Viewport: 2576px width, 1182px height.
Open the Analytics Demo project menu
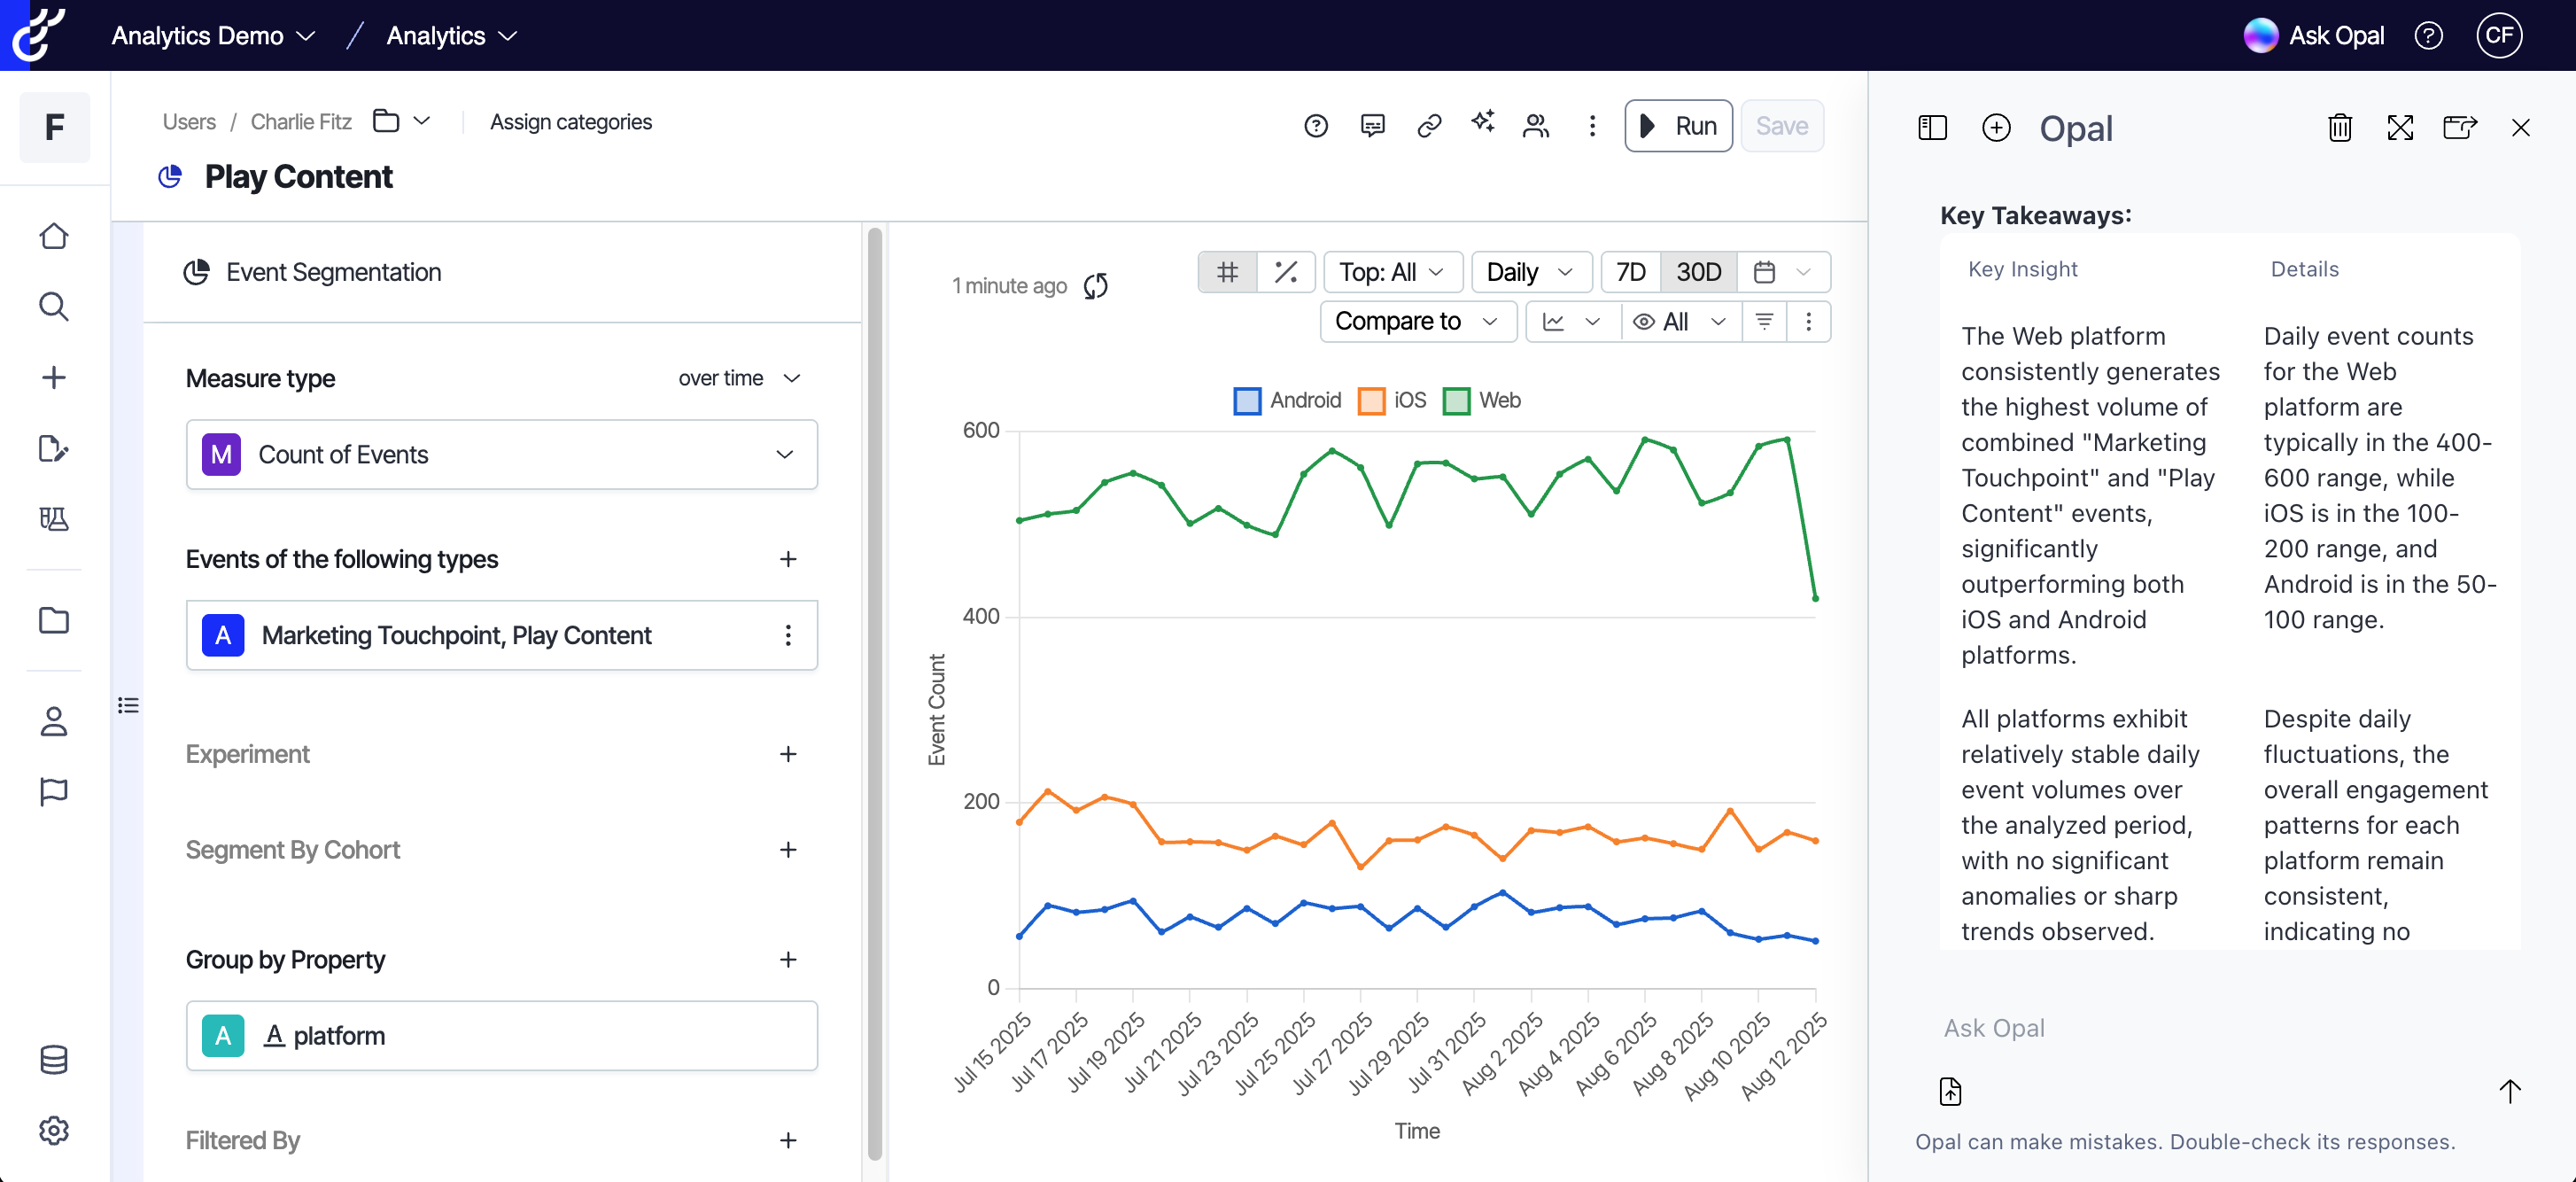click(x=213, y=36)
